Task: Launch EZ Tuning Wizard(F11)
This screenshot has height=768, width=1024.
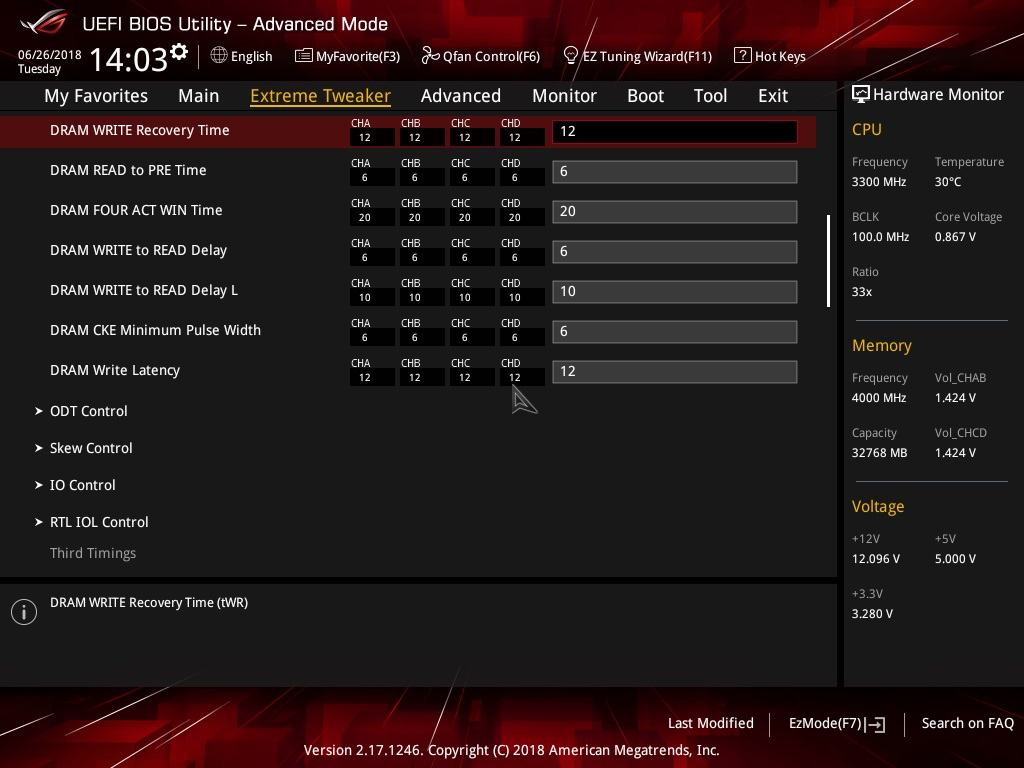Action: (x=647, y=56)
